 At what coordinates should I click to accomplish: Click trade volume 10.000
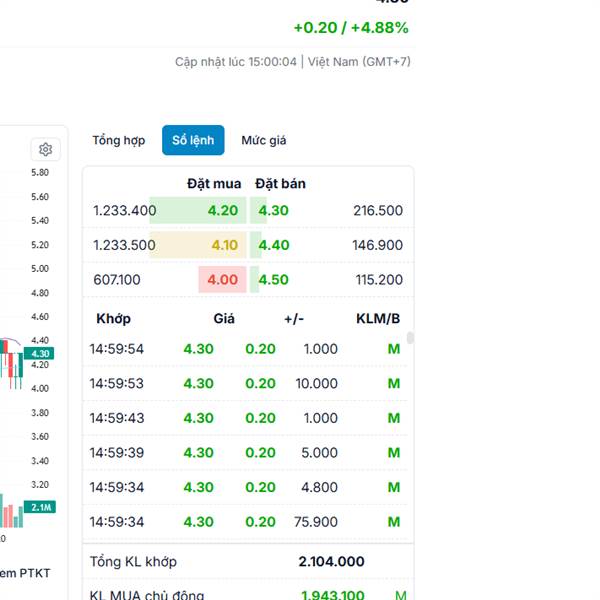pyautogui.click(x=316, y=383)
